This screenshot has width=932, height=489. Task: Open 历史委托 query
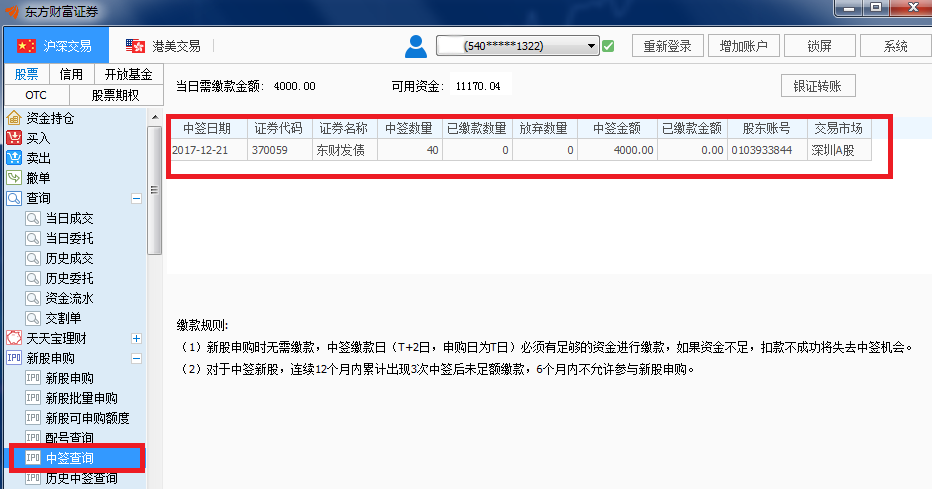(x=70, y=278)
